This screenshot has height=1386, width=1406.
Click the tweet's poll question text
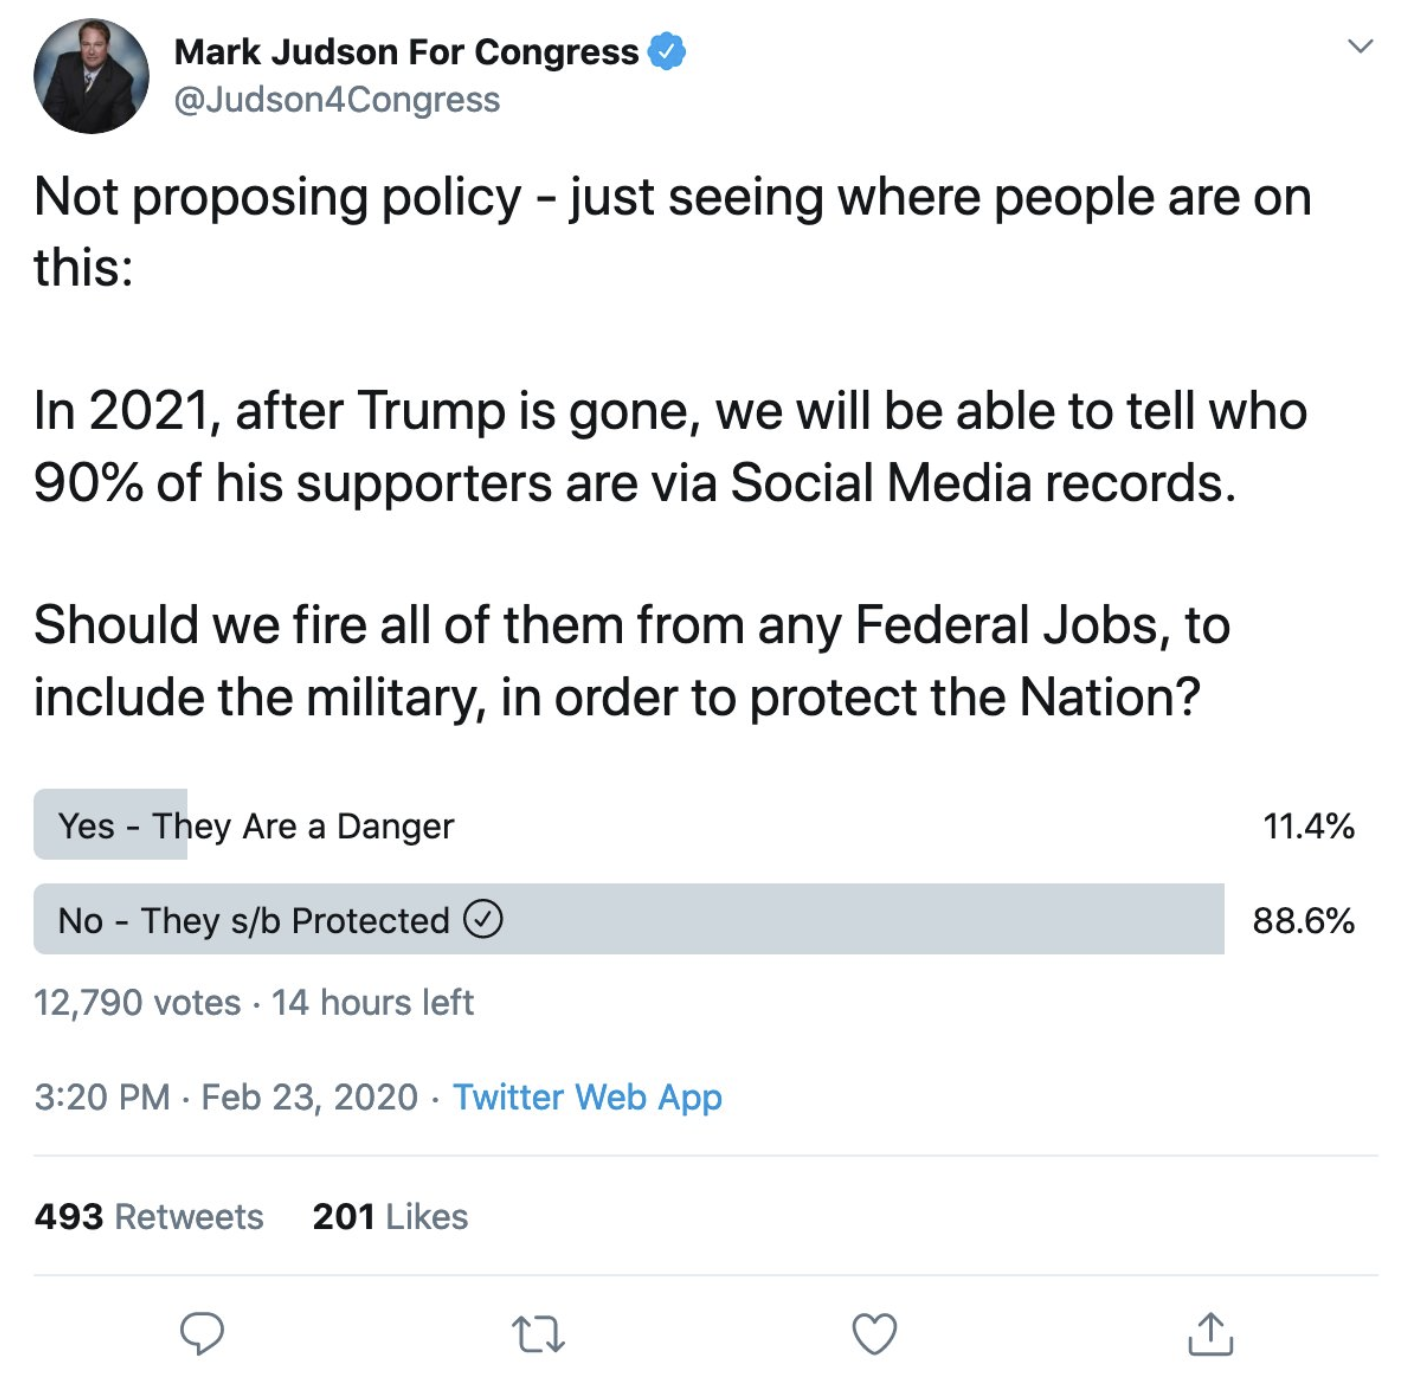[632, 660]
